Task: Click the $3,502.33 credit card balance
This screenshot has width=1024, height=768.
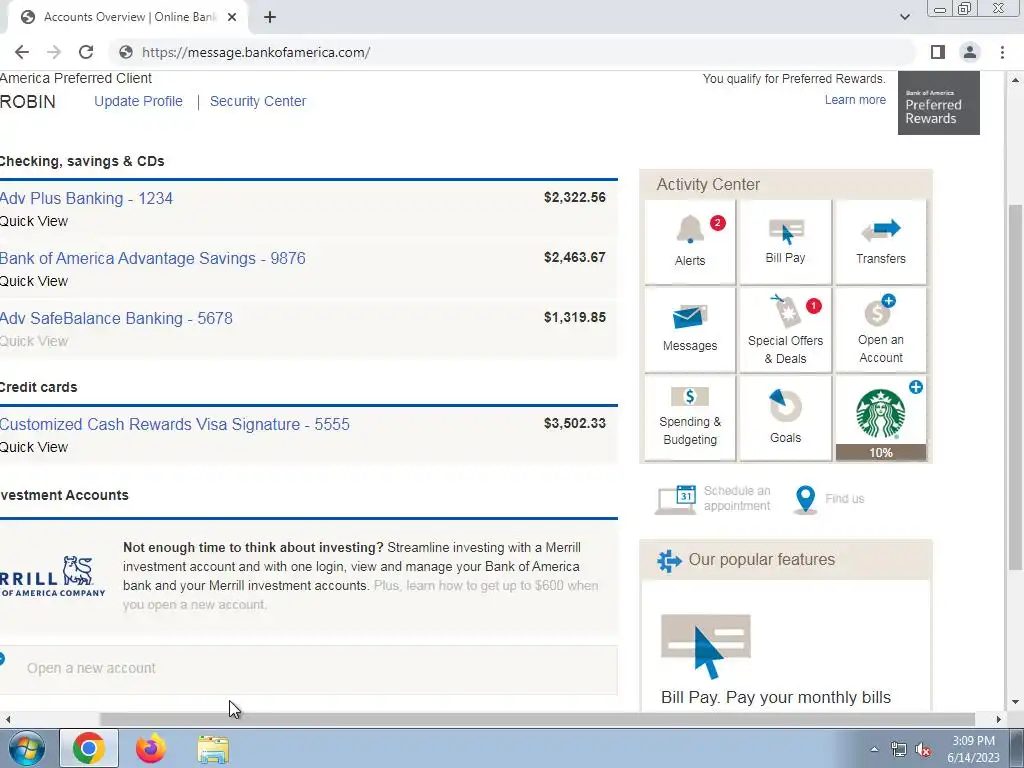Action: tap(575, 423)
